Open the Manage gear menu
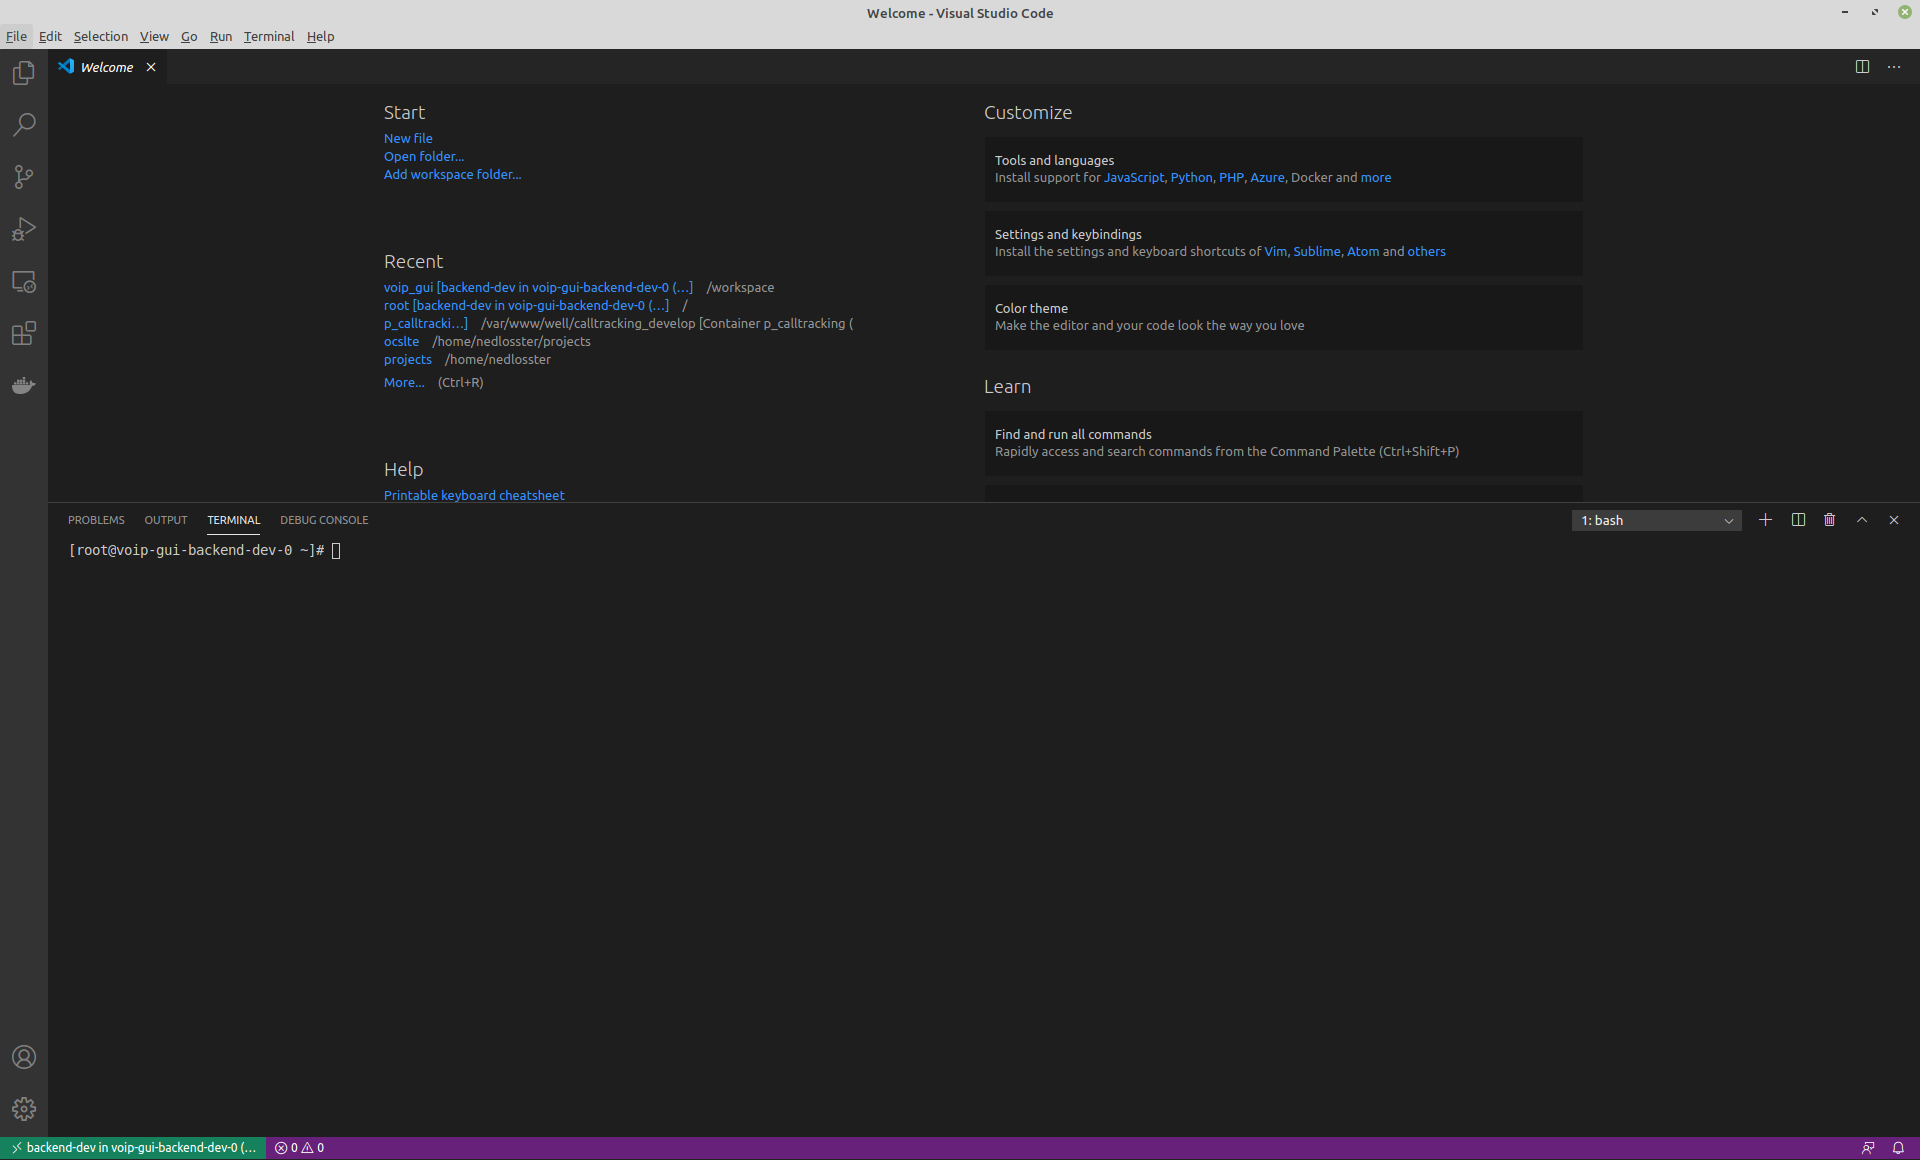Viewport: 1920px width, 1160px height. (24, 1108)
